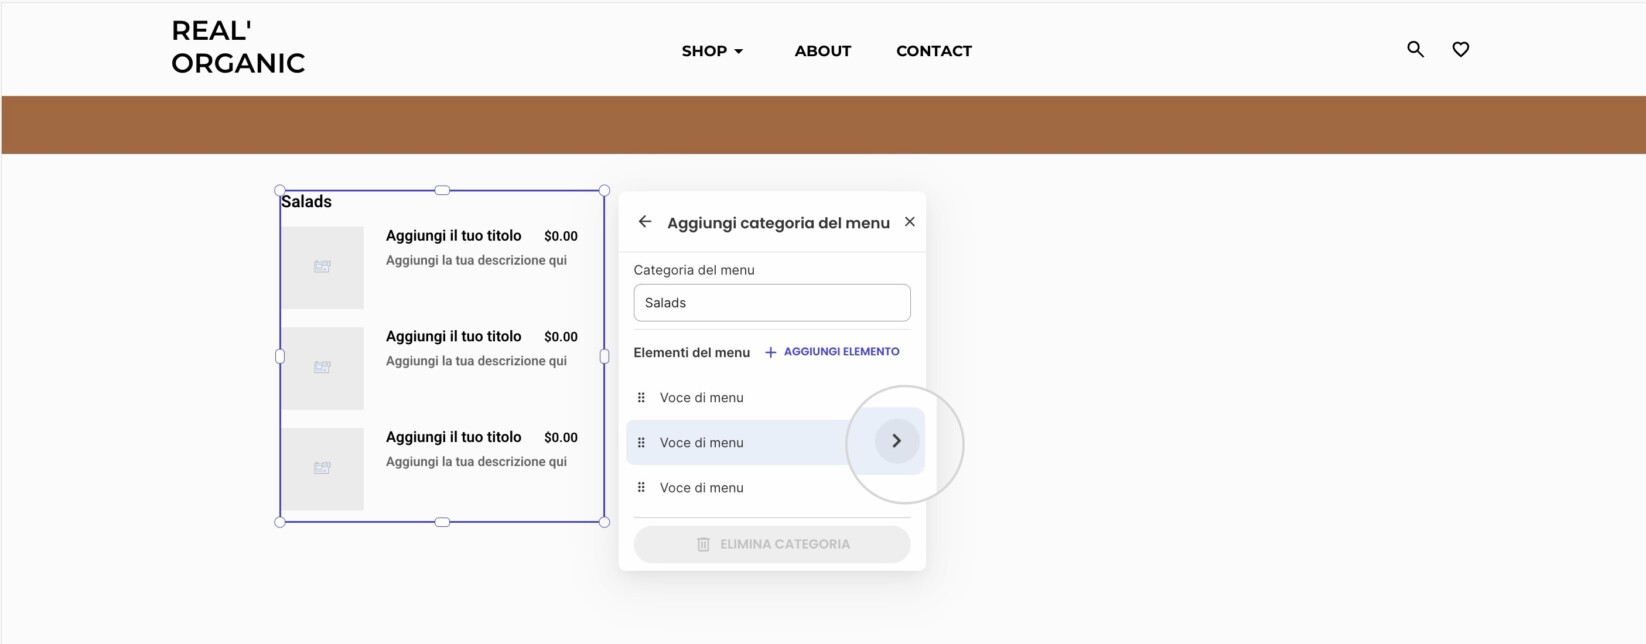Navigate to the CONTACT page
Viewport: 1646px width, 644px height.
(934, 51)
